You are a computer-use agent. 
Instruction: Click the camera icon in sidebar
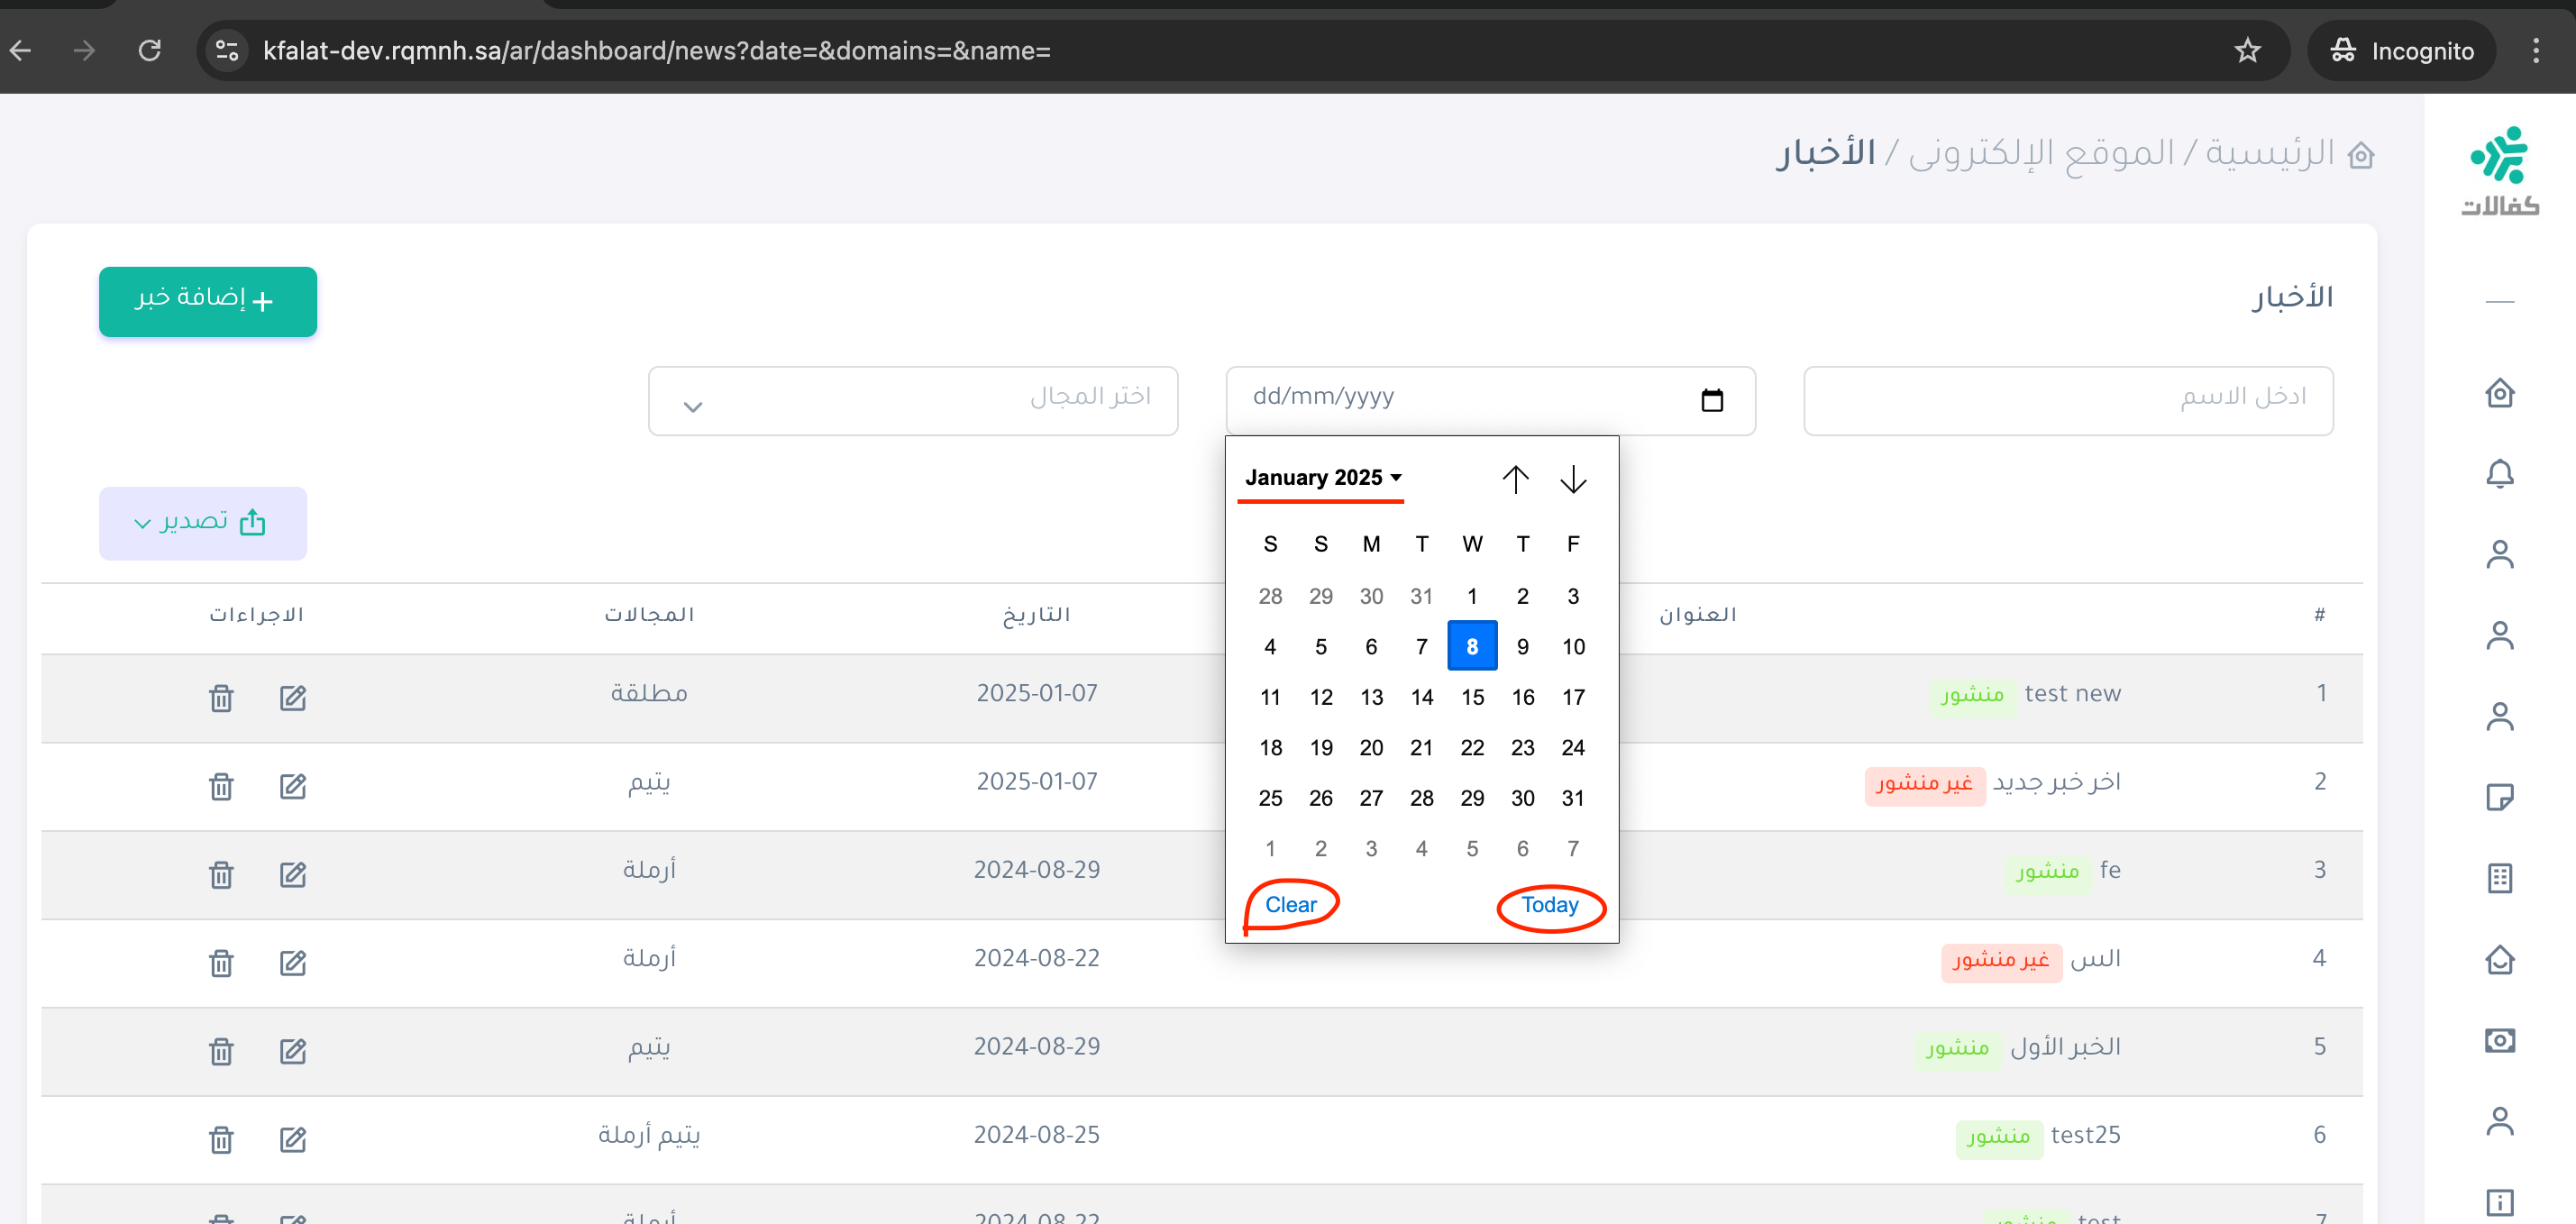2499,1040
